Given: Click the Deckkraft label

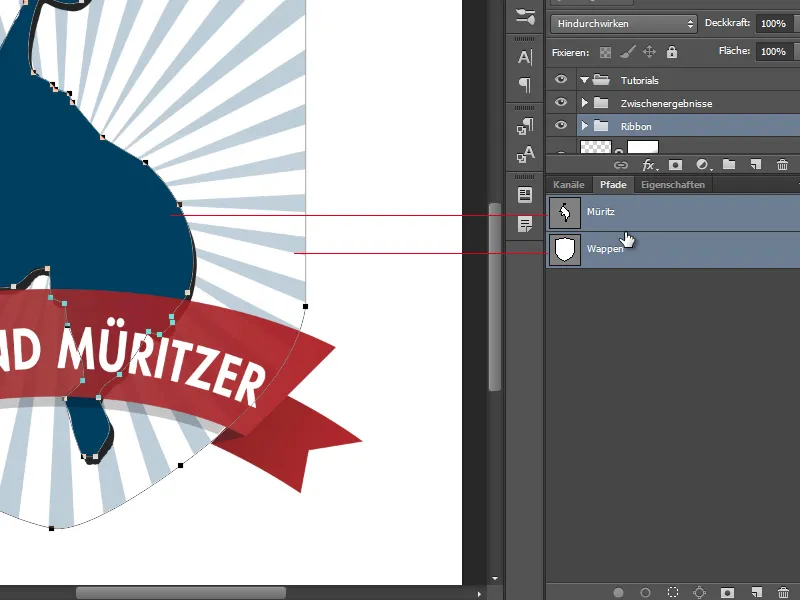Looking at the screenshot, I should pyautogui.click(x=727, y=23).
